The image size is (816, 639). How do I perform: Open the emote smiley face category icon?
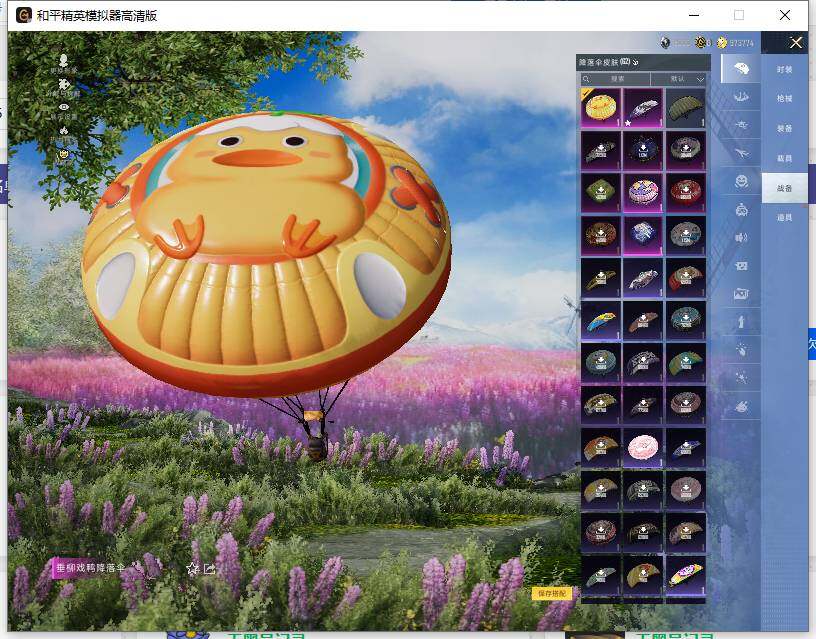tap(740, 181)
